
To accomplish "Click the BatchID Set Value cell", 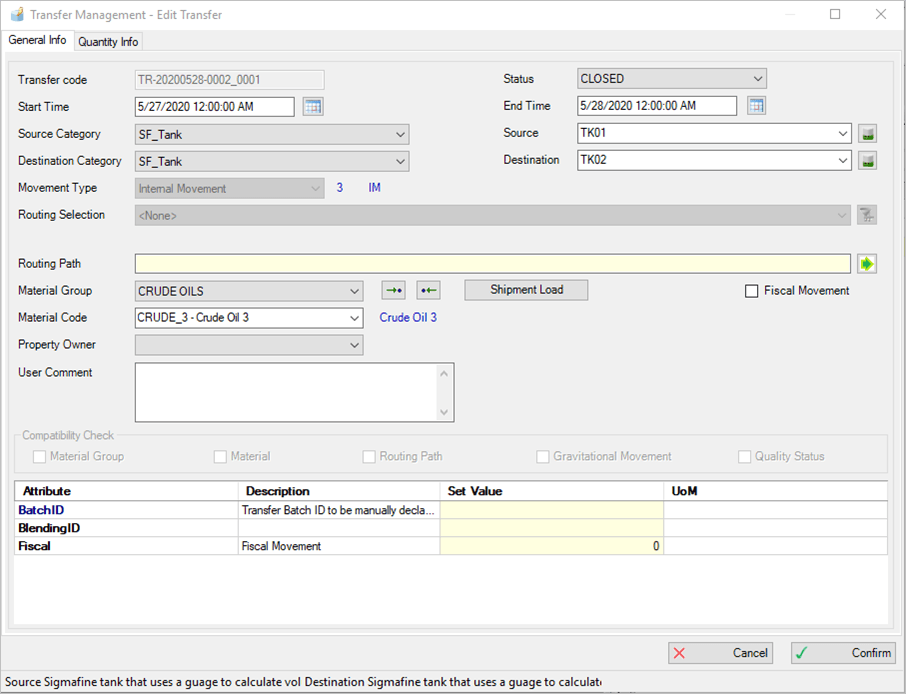I will tap(550, 510).
